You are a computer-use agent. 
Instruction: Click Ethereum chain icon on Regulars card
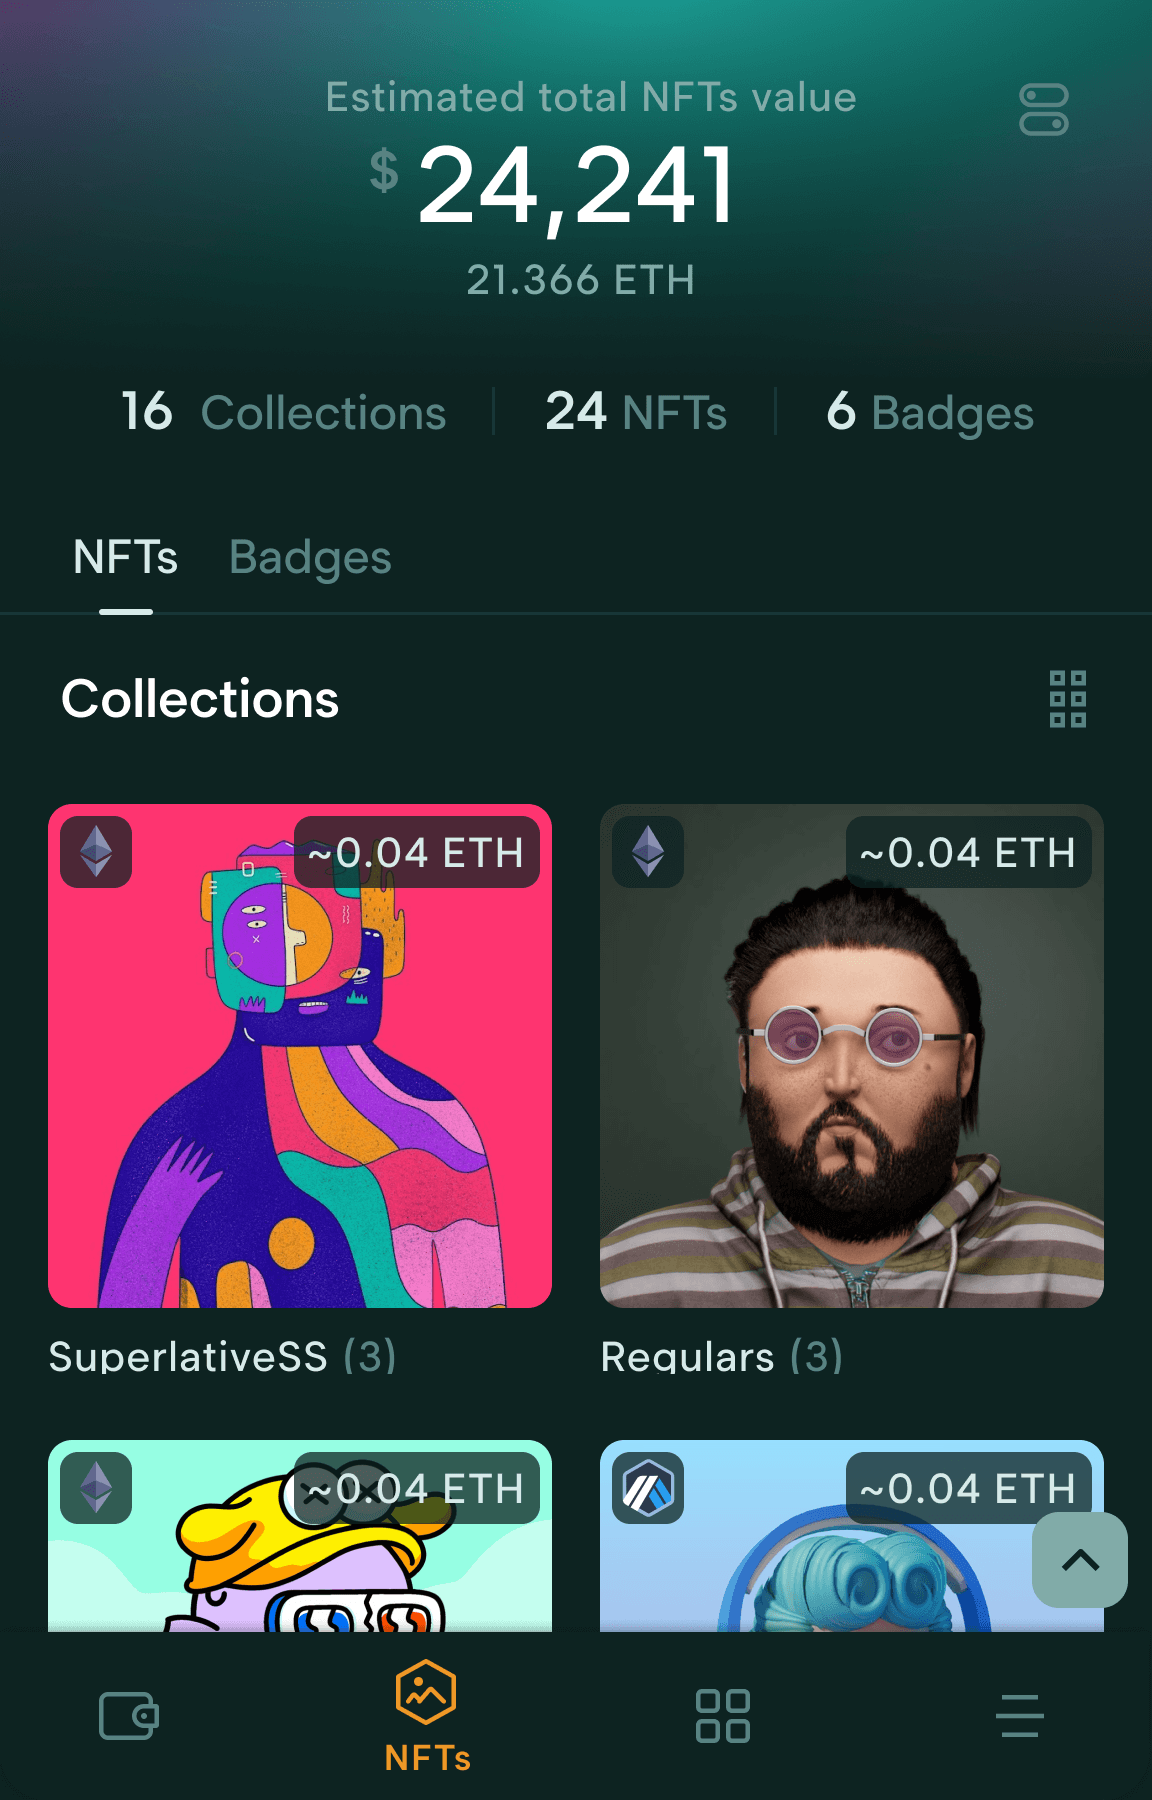[648, 852]
